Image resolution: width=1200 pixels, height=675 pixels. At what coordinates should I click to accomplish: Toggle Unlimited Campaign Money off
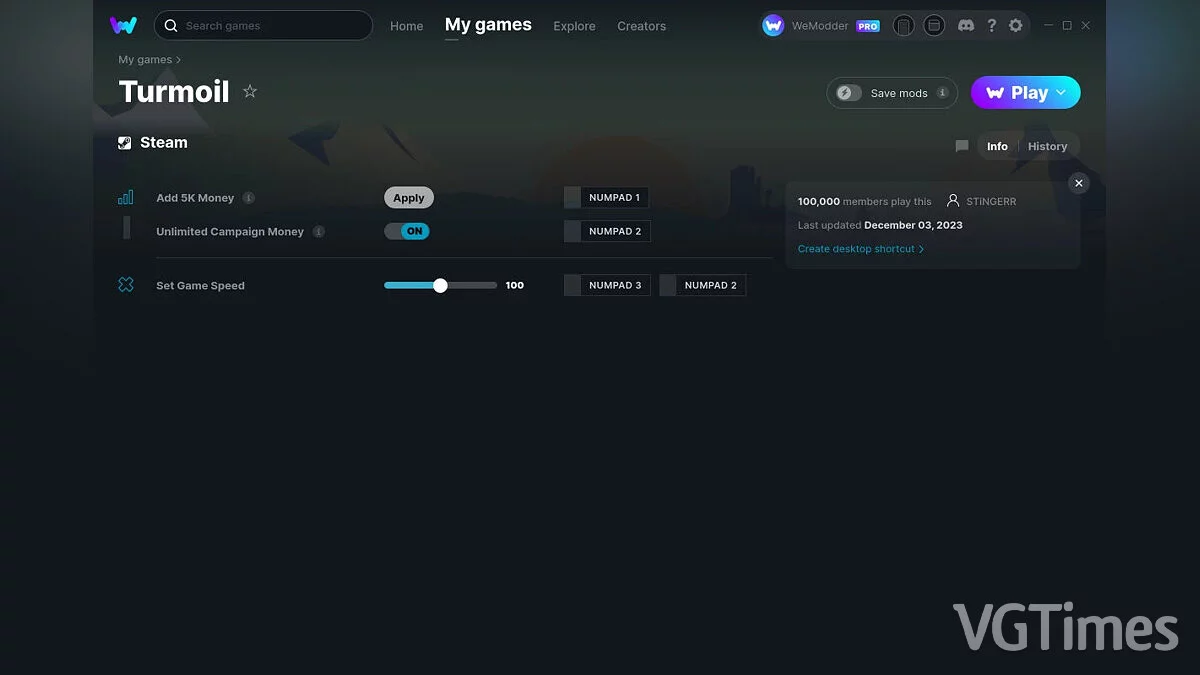coord(407,231)
